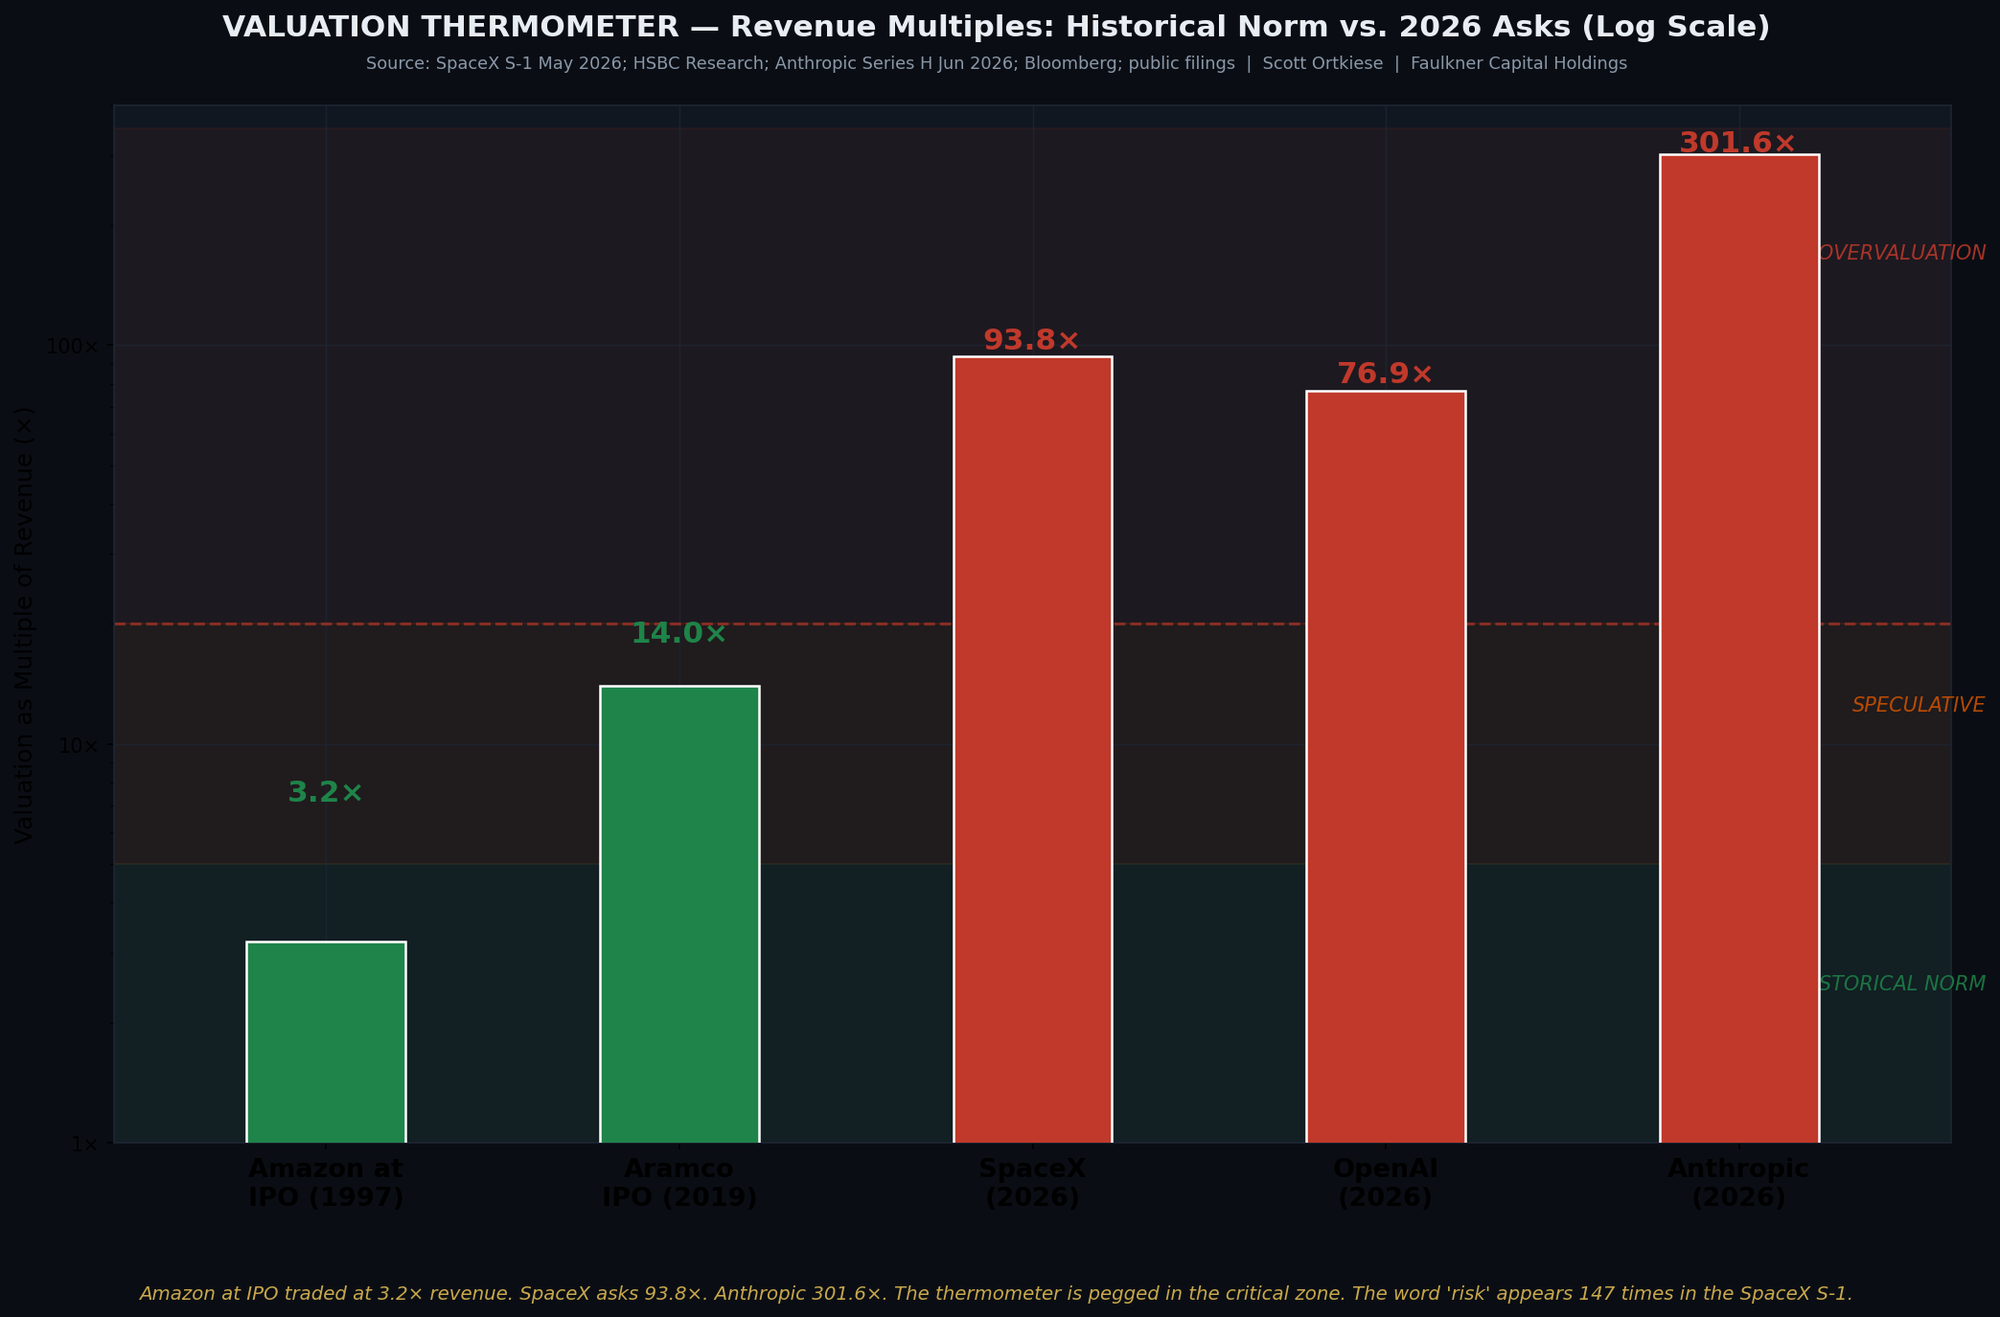Click the Amazon at IPO green bar
Image resolution: width=2000 pixels, height=1317 pixels.
pos(326,1042)
